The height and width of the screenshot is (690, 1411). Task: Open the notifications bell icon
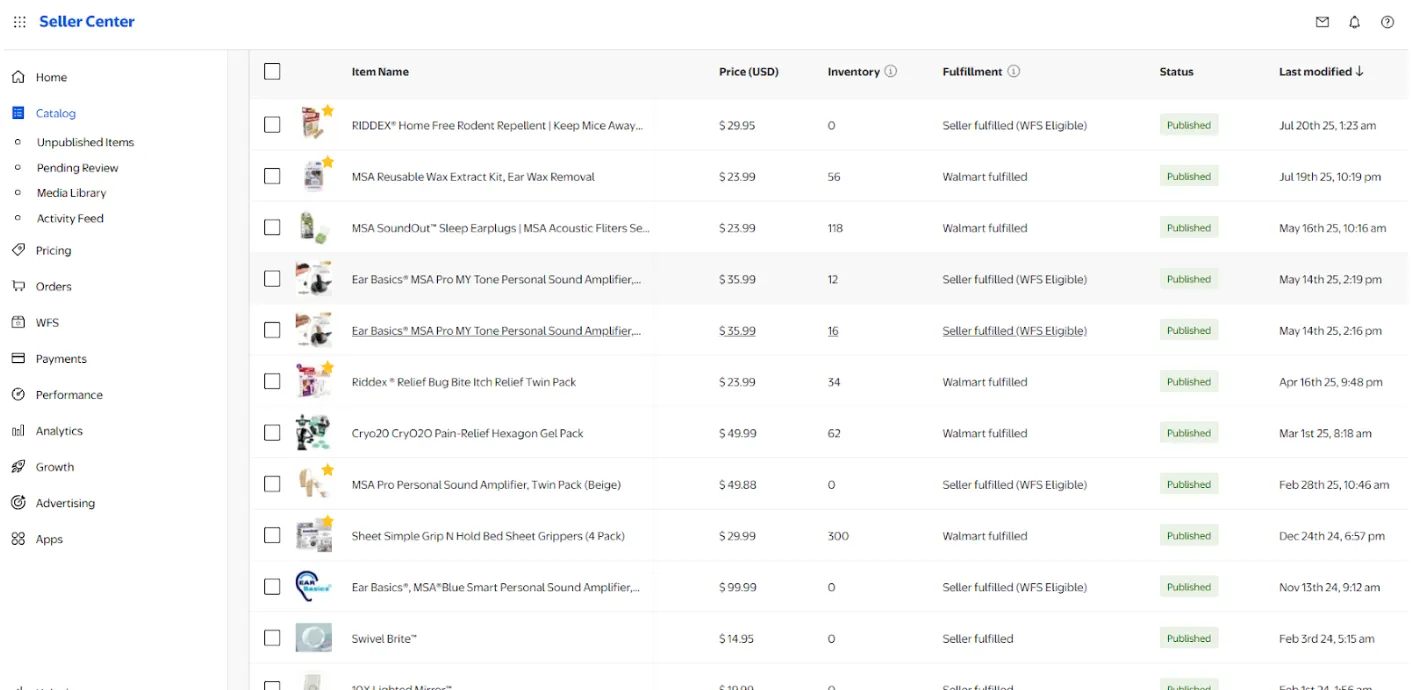[1354, 22]
